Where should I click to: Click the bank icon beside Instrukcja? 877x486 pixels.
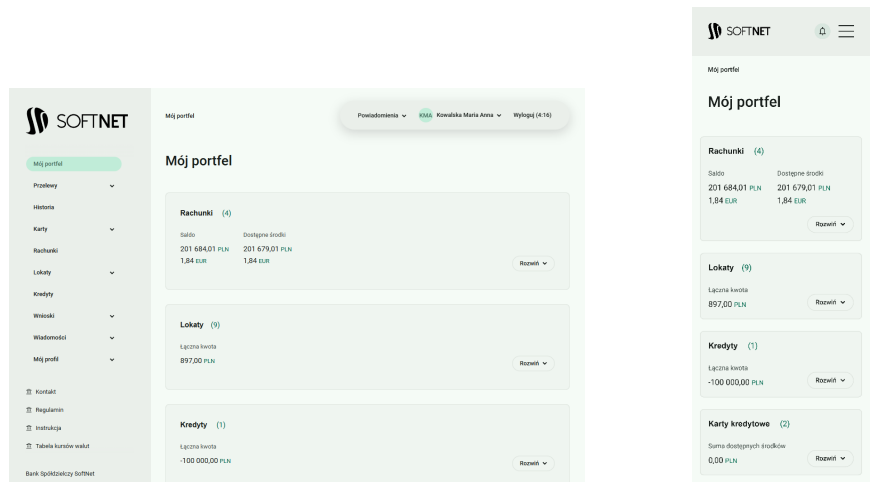(x=28, y=427)
